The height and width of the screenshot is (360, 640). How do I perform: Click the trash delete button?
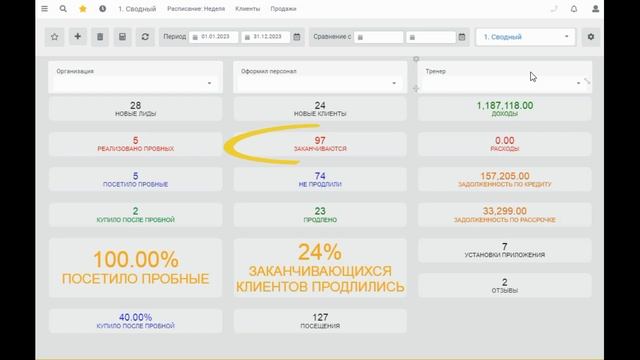click(x=100, y=37)
